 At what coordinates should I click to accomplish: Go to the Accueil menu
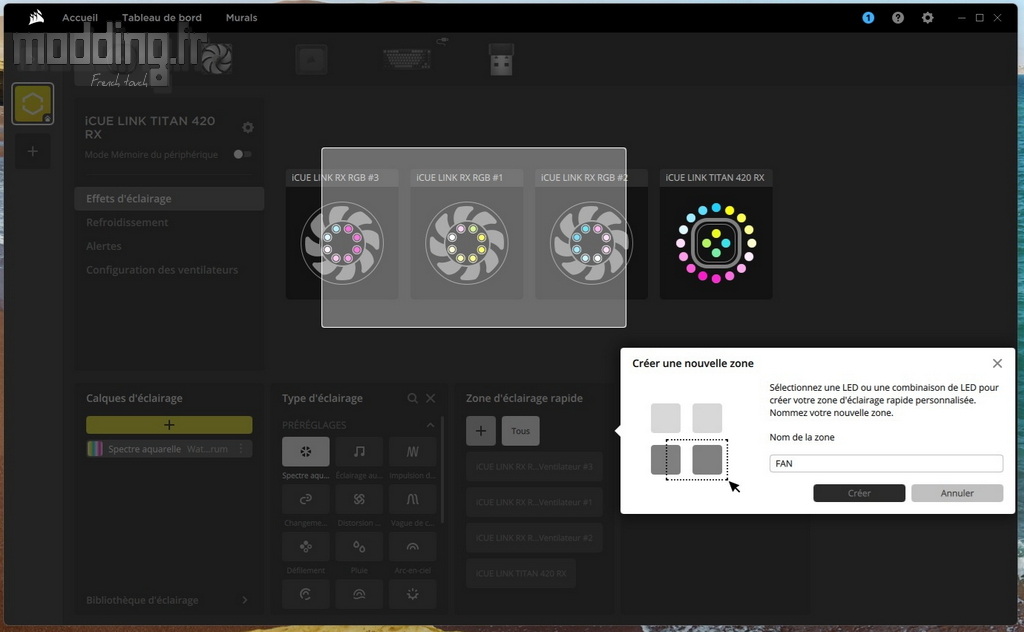pyautogui.click(x=80, y=18)
